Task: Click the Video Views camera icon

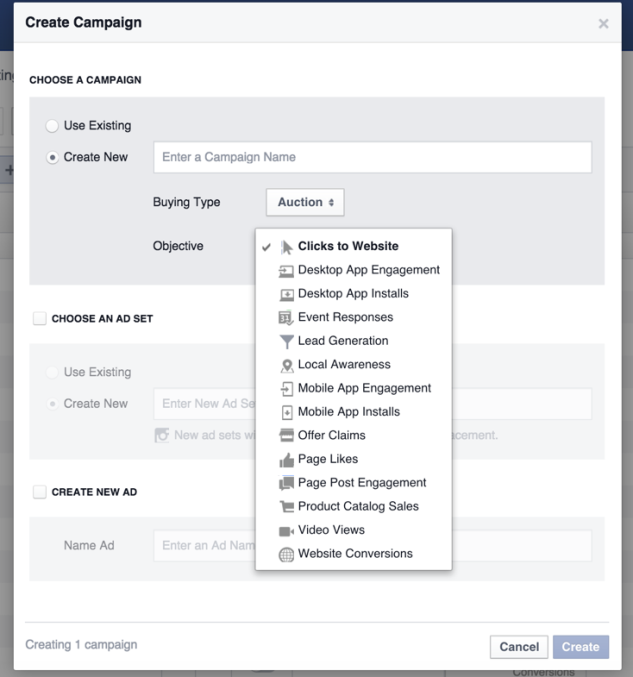Action: (x=286, y=531)
